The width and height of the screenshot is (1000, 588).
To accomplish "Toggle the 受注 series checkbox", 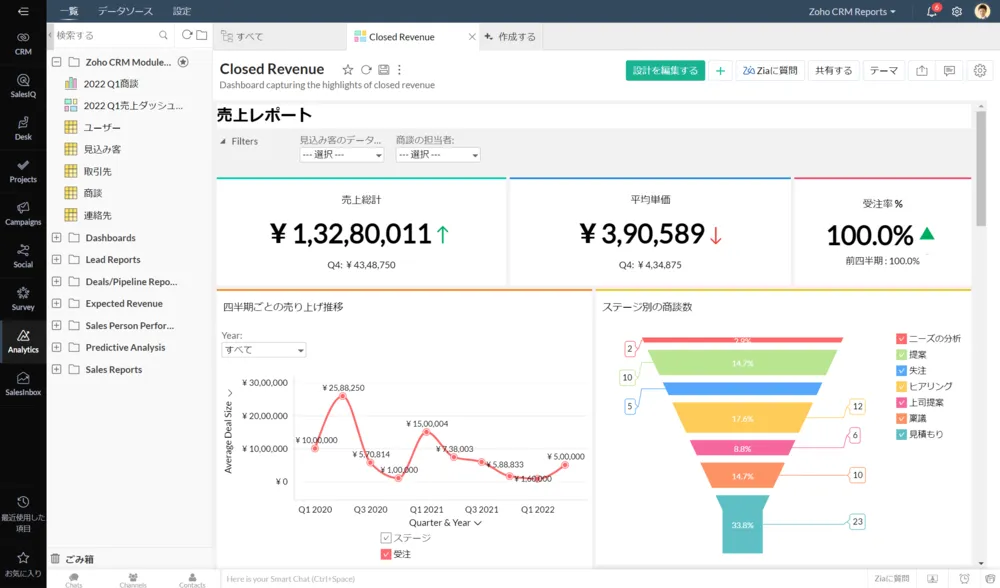I will point(386,554).
